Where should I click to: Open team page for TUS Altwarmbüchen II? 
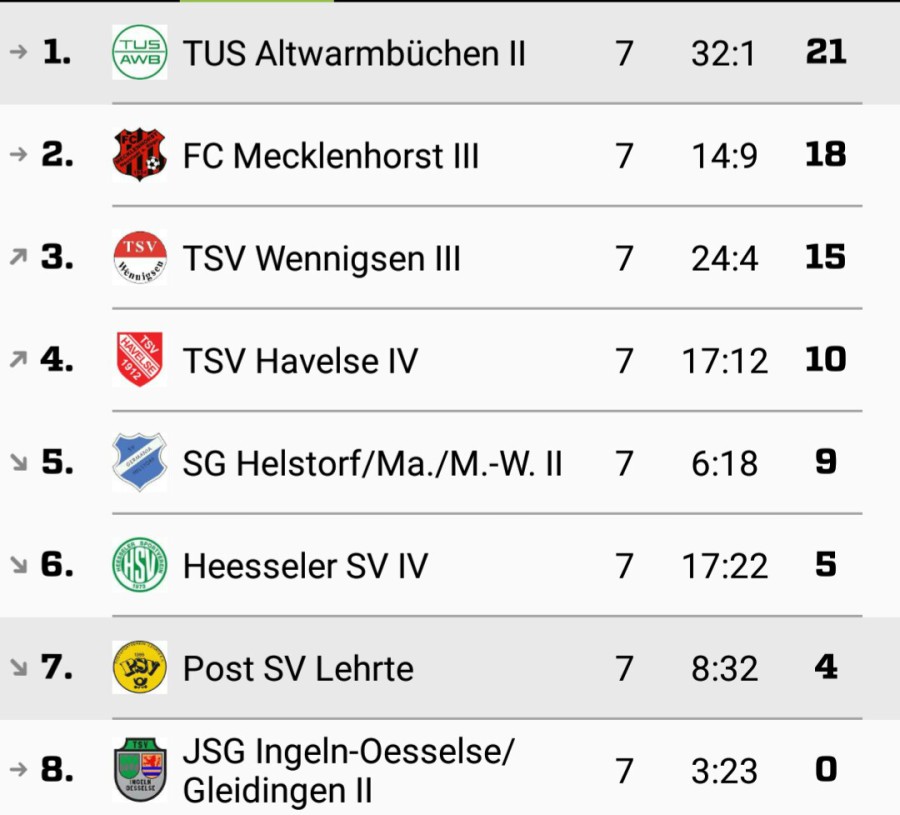[x=354, y=54]
